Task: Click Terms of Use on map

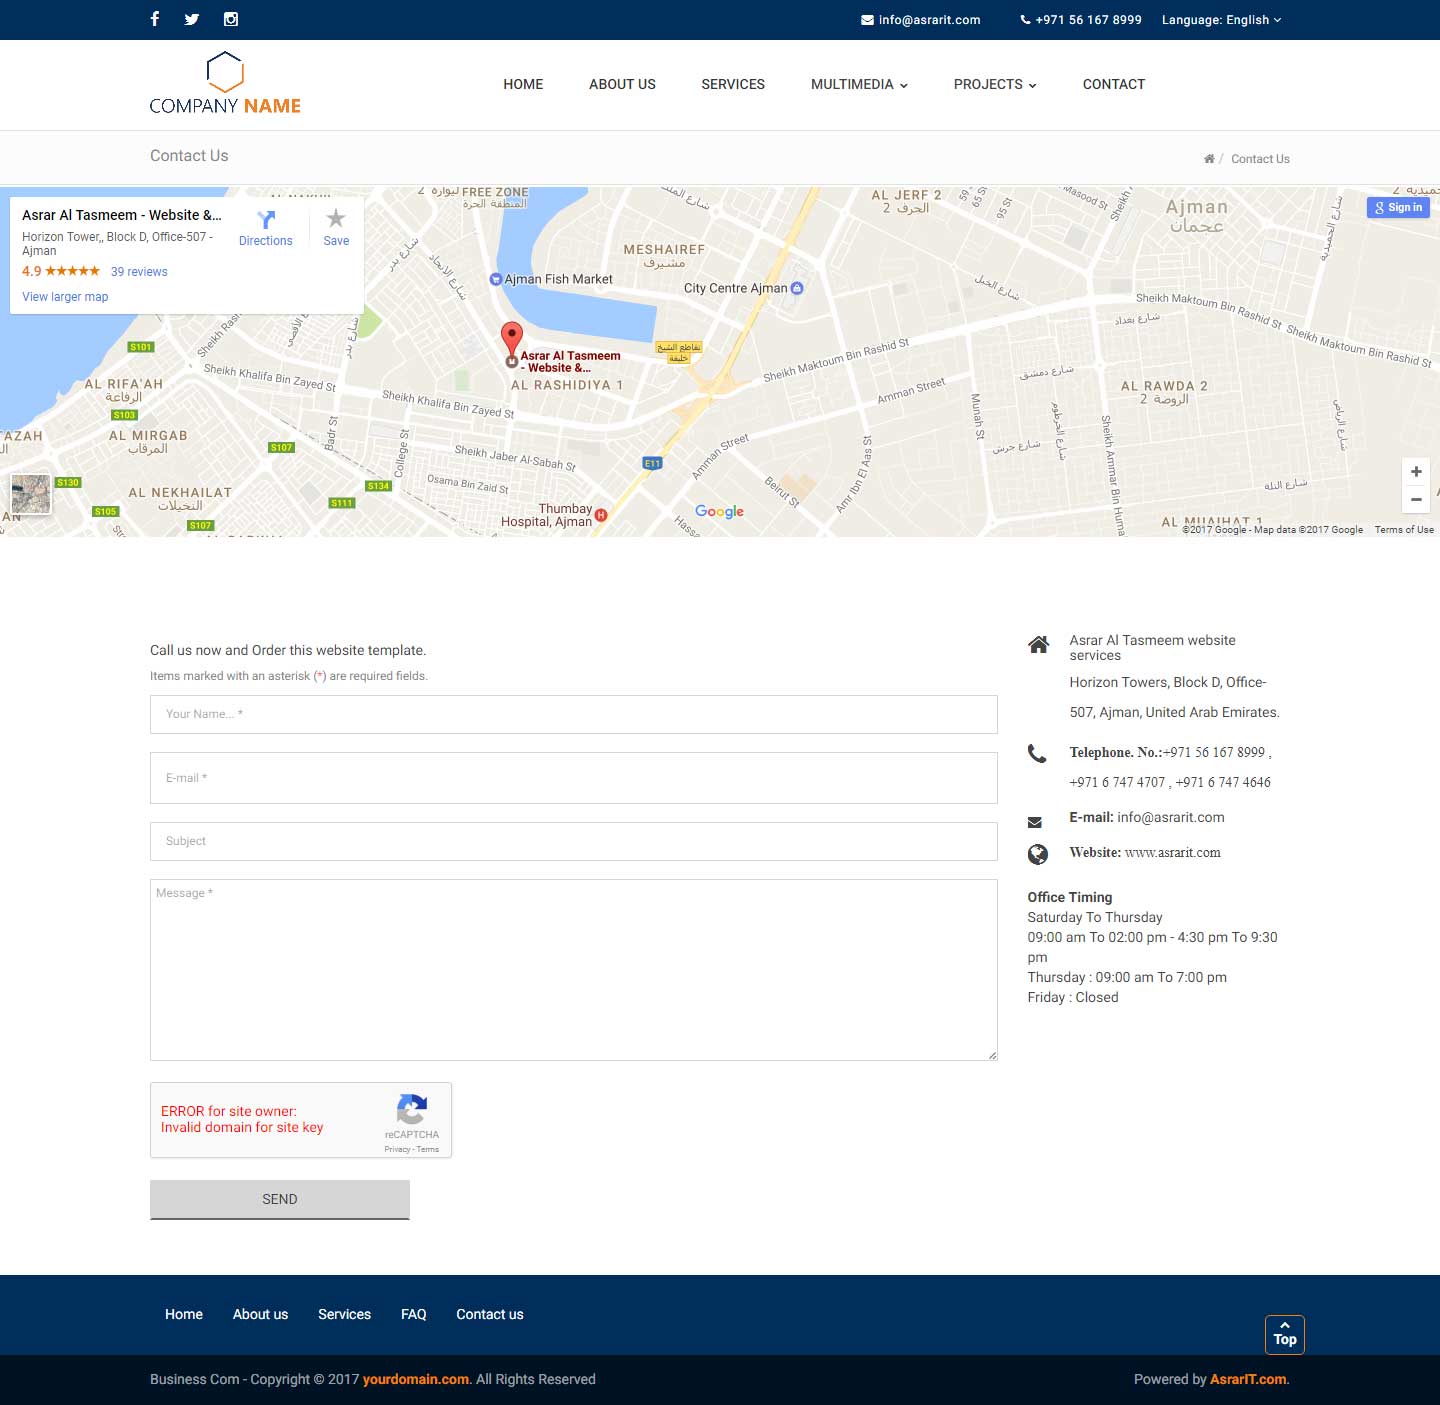Action: coord(1404,530)
